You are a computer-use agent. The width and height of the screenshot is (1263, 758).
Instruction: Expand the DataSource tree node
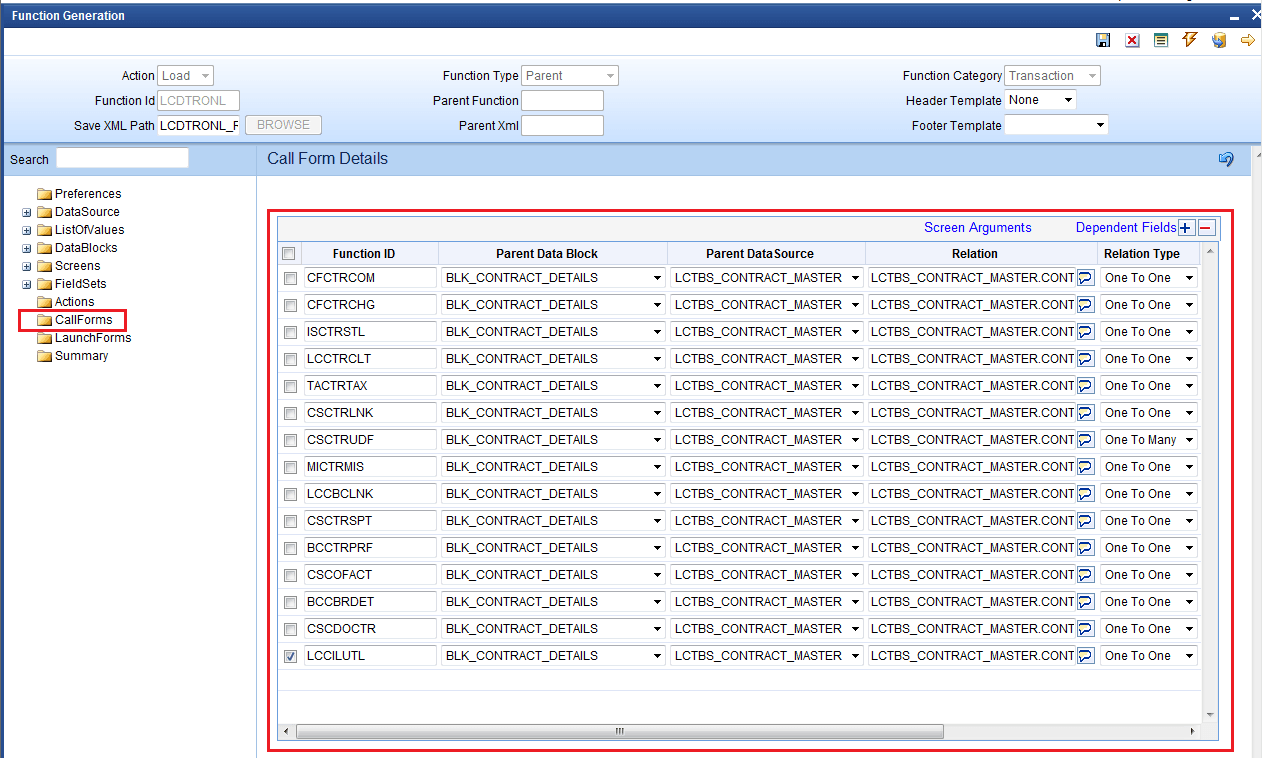pos(27,212)
